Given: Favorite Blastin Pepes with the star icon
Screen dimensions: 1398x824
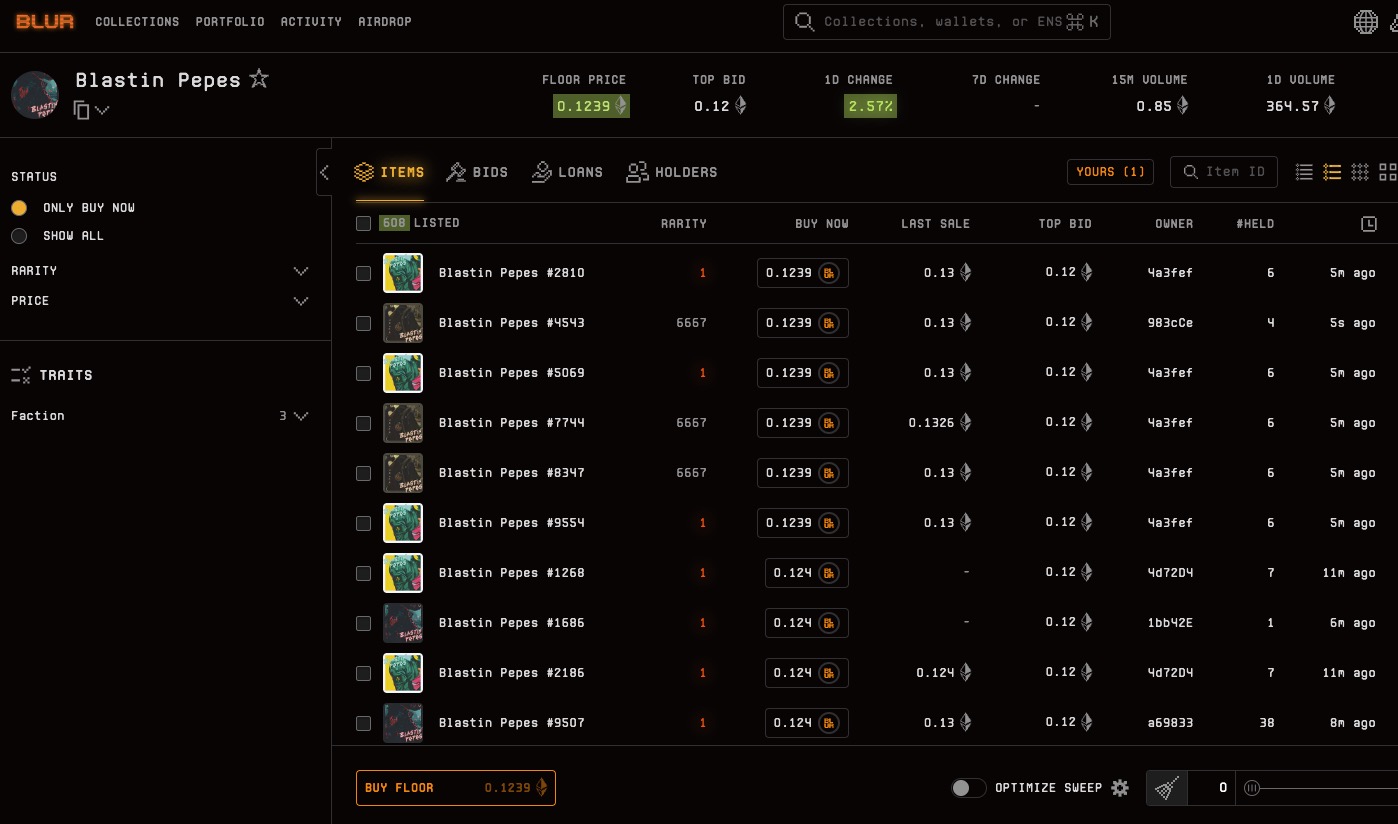Looking at the screenshot, I should (x=259, y=78).
